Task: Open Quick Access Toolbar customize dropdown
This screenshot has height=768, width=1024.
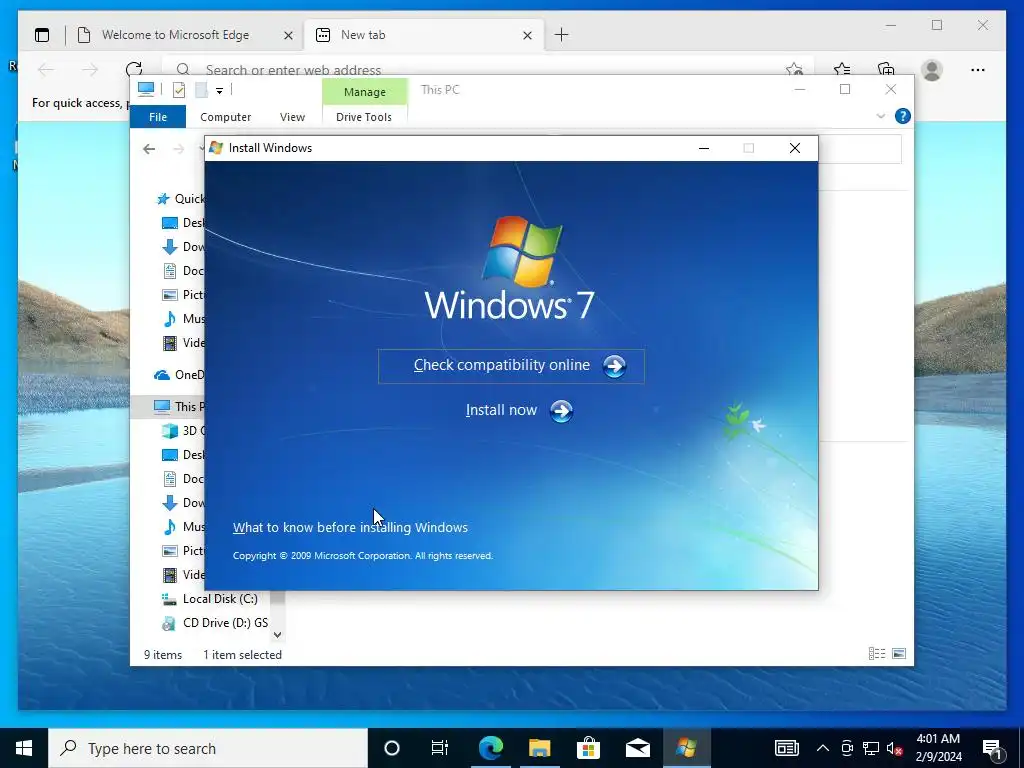Action: [219, 91]
